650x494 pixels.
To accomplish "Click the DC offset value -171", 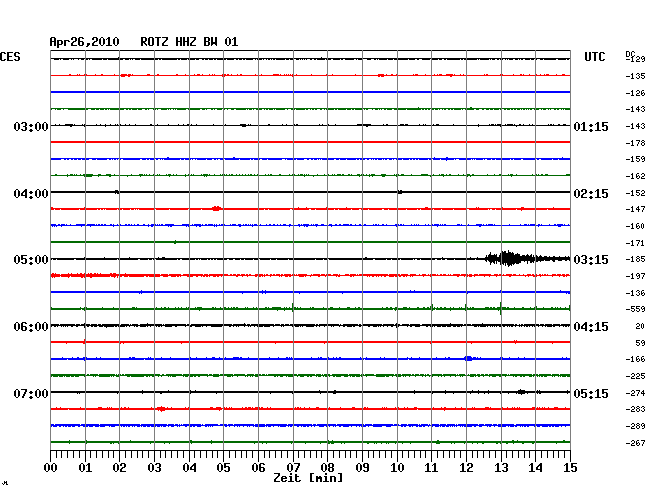I will point(635,243).
